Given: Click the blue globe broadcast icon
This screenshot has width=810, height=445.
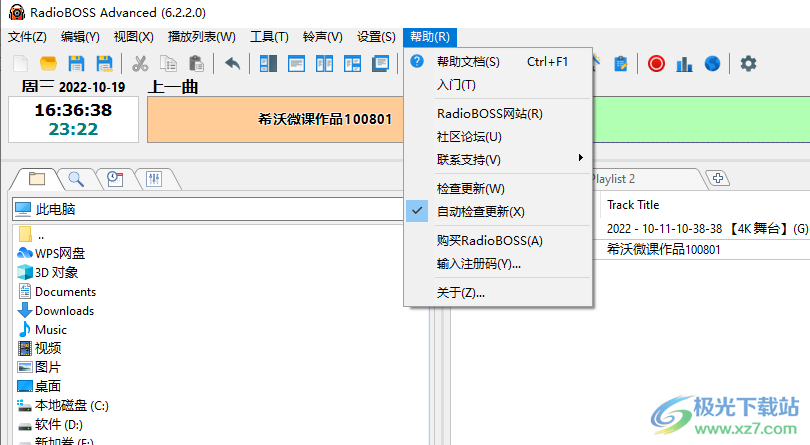Looking at the screenshot, I should click(x=712, y=64).
